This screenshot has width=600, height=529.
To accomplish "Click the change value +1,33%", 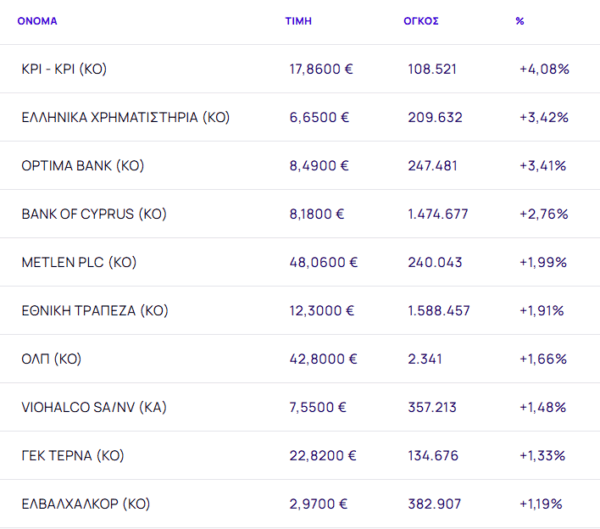I will click(x=542, y=456).
